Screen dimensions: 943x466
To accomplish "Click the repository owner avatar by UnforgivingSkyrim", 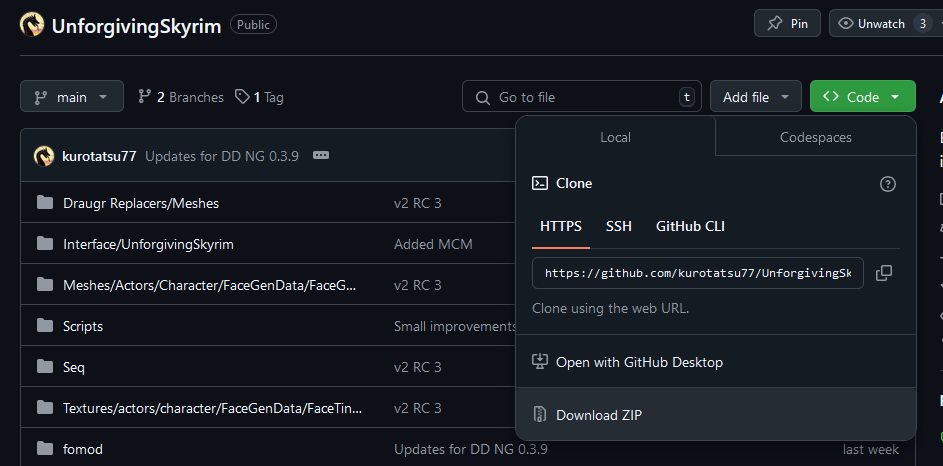I will 32,25.
